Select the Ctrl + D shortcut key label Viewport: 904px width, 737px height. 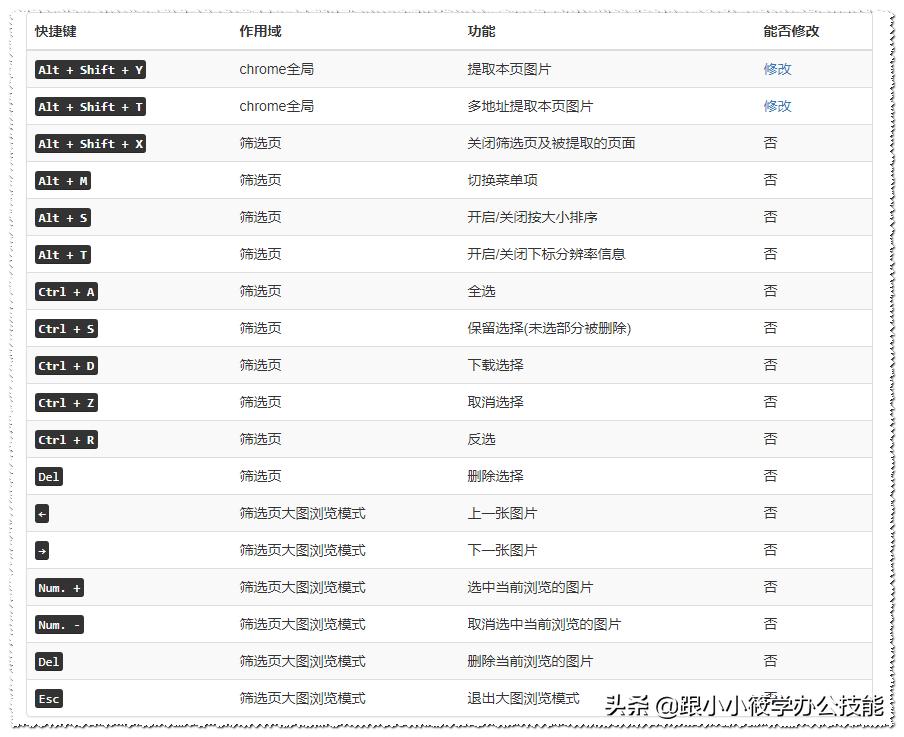[65, 365]
